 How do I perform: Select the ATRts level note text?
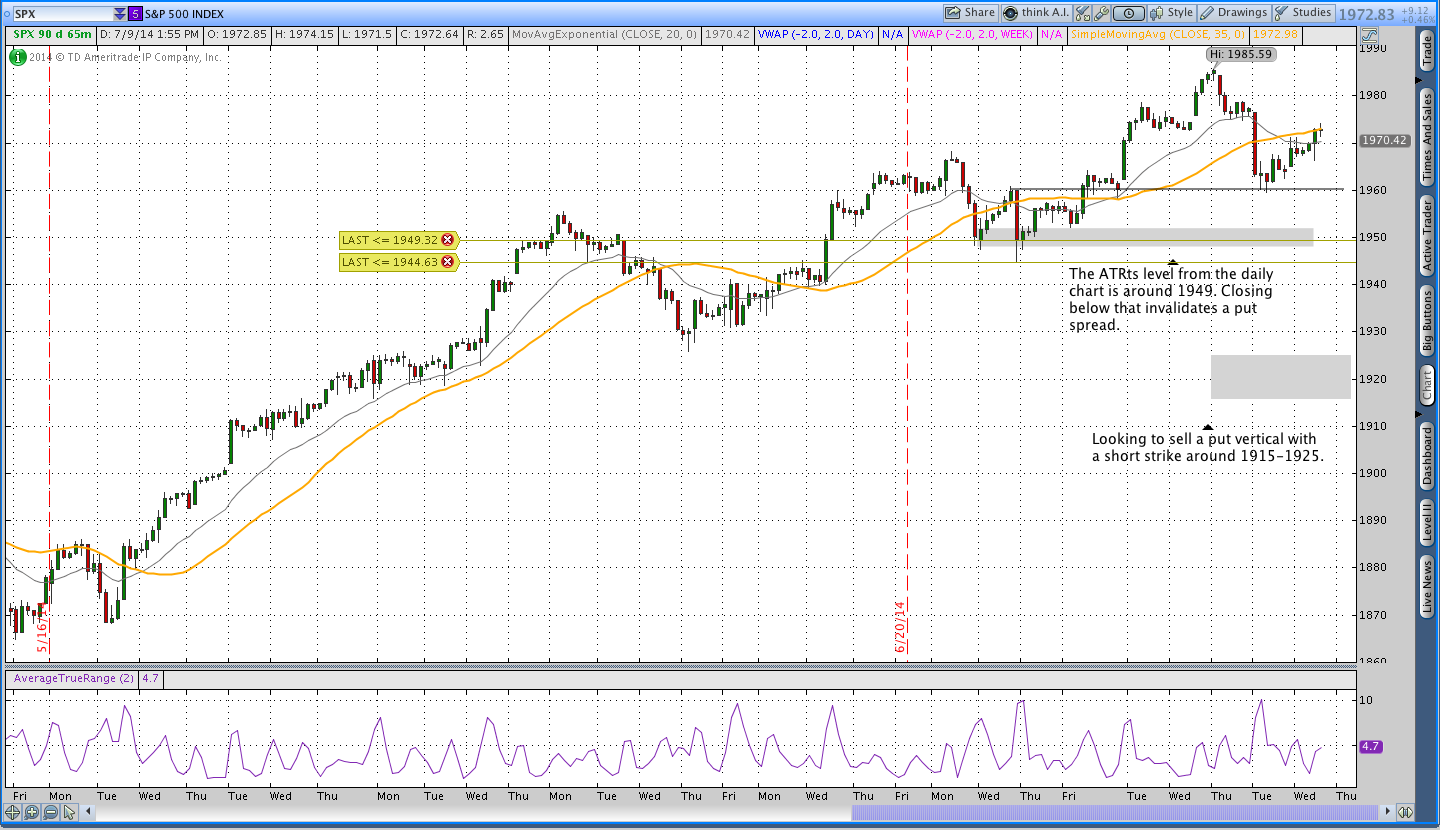coord(1171,299)
